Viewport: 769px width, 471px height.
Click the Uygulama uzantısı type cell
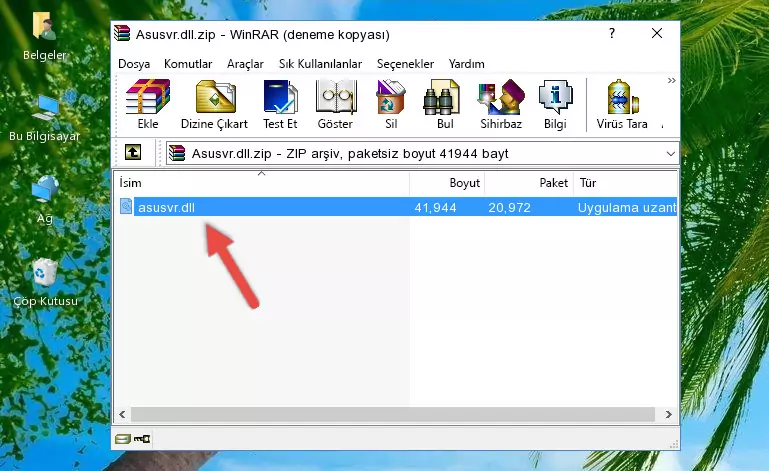627,208
